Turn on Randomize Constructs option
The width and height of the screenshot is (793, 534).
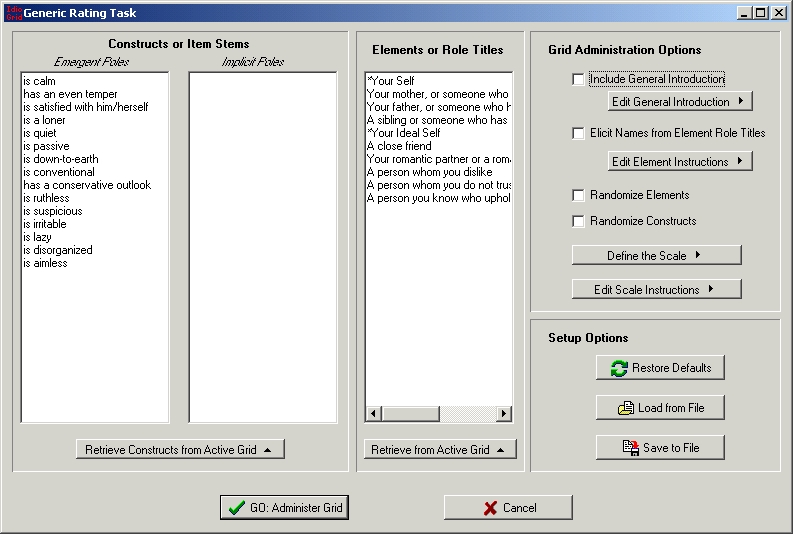coord(578,221)
